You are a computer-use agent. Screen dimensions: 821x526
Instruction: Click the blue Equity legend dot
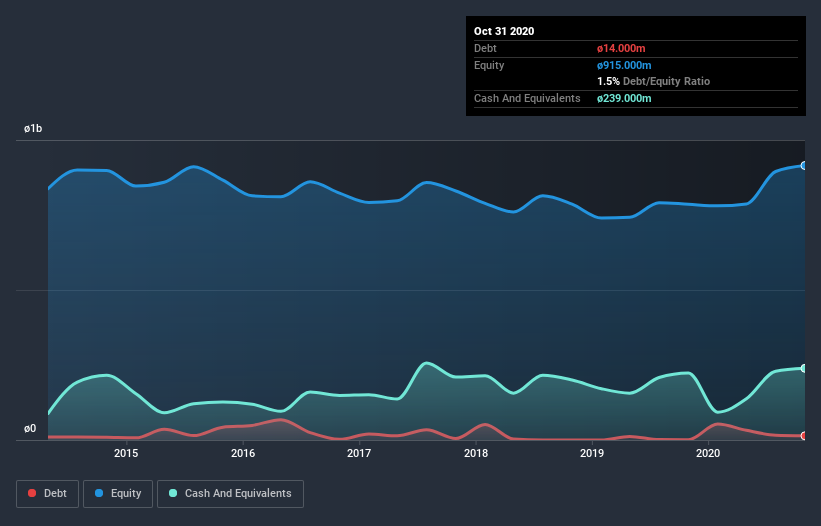coord(99,493)
